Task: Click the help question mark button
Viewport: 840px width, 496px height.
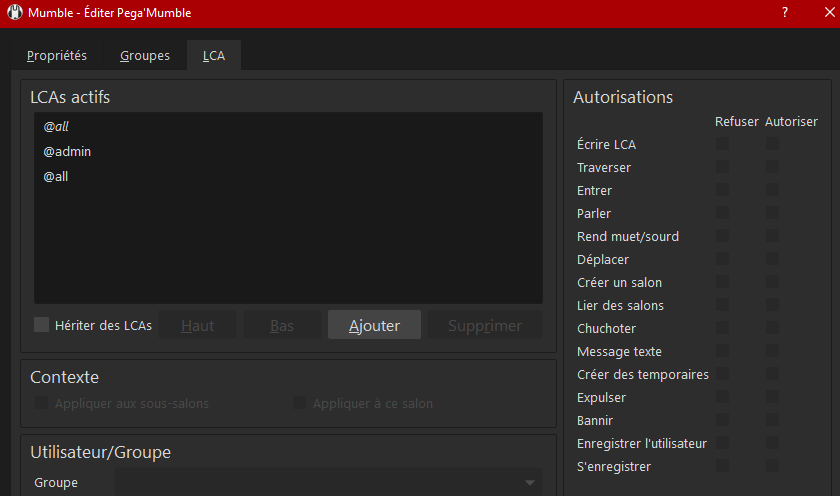Action: [x=784, y=13]
